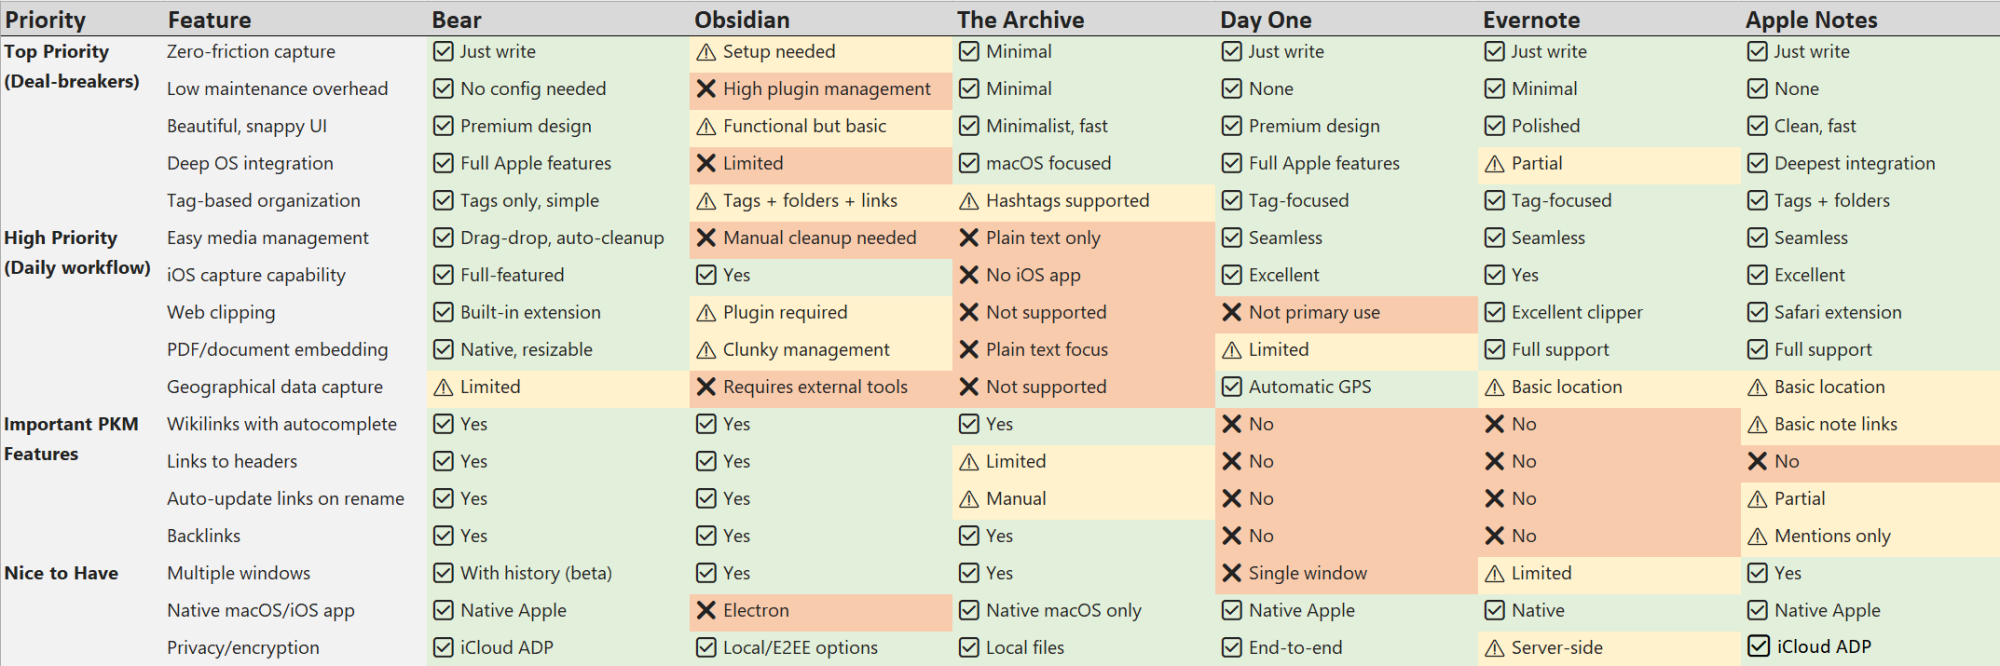
Task: Toggle the checkbox beside "Deepest integration"
Action: click(x=1757, y=163)
